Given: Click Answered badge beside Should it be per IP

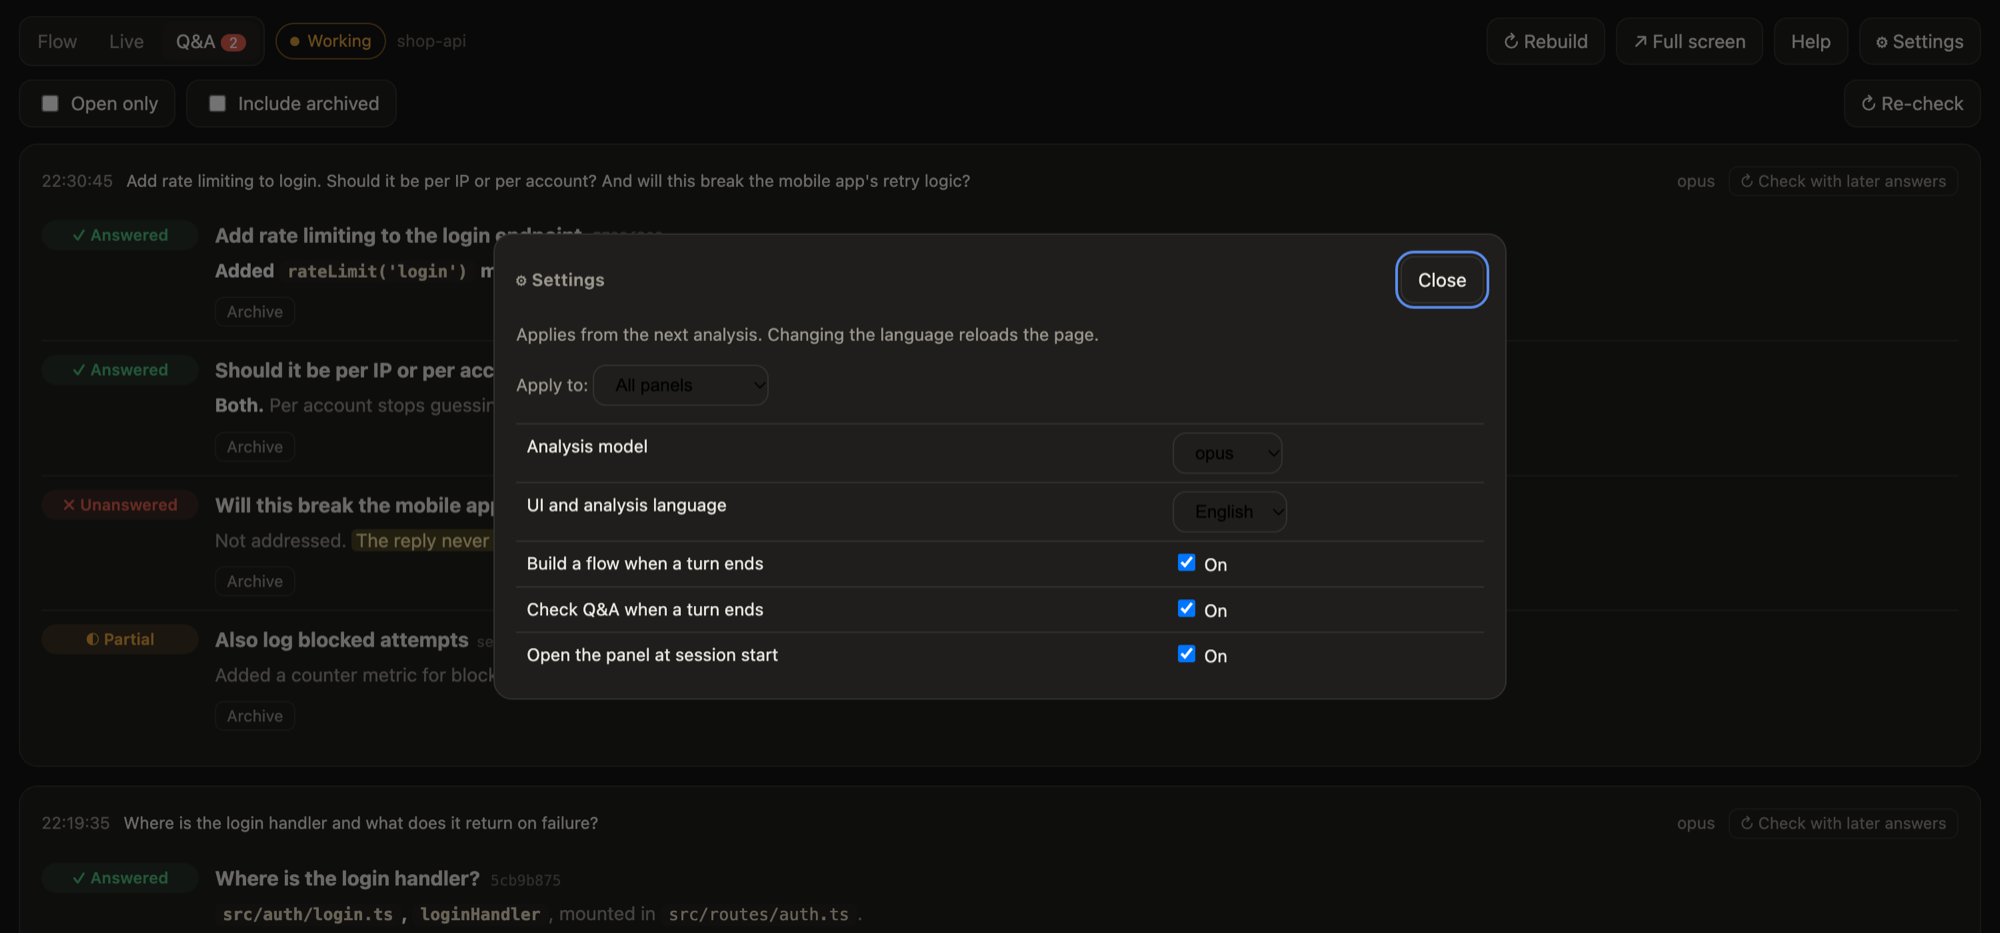Looking at the screenshot, I should click(x=120, y=370).
